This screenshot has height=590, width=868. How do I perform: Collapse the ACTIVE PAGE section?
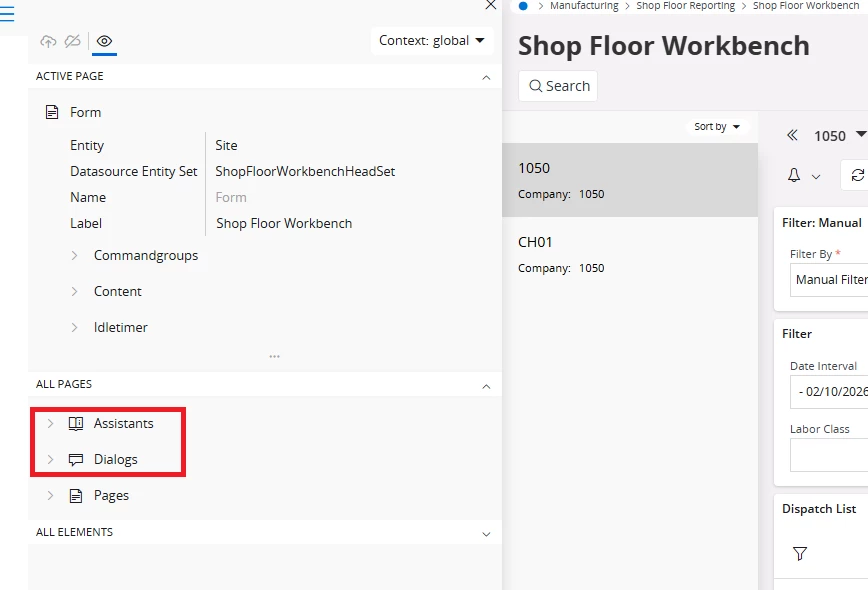tap(486, 77)
